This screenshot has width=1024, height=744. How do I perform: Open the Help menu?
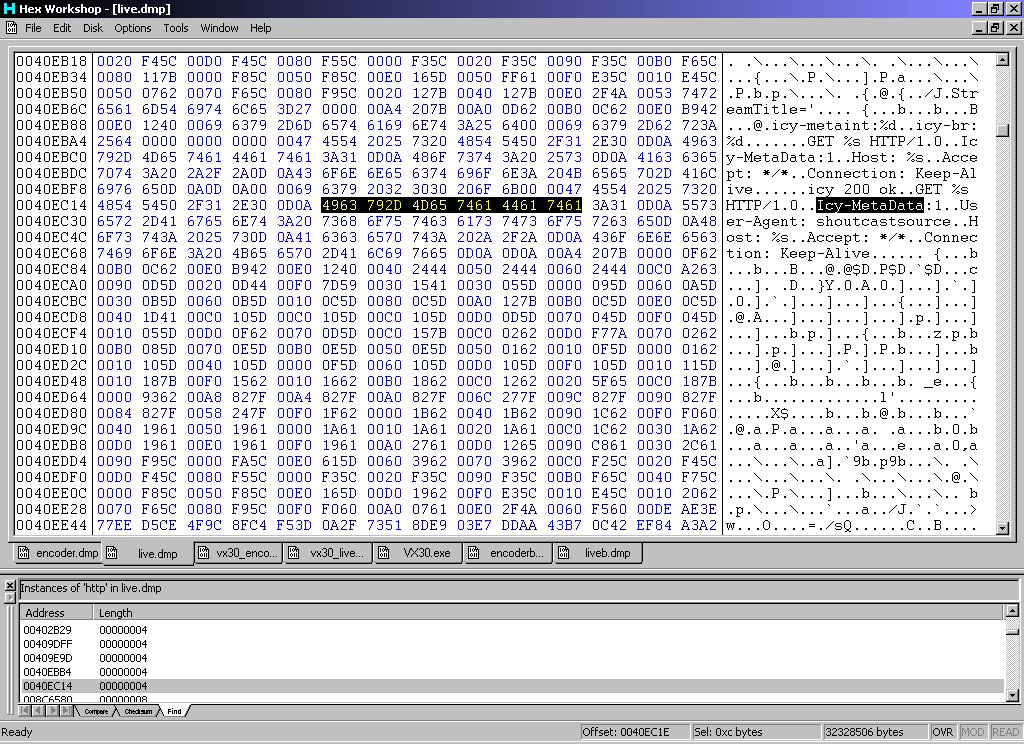pyautogui.click(x=261, y=28)
